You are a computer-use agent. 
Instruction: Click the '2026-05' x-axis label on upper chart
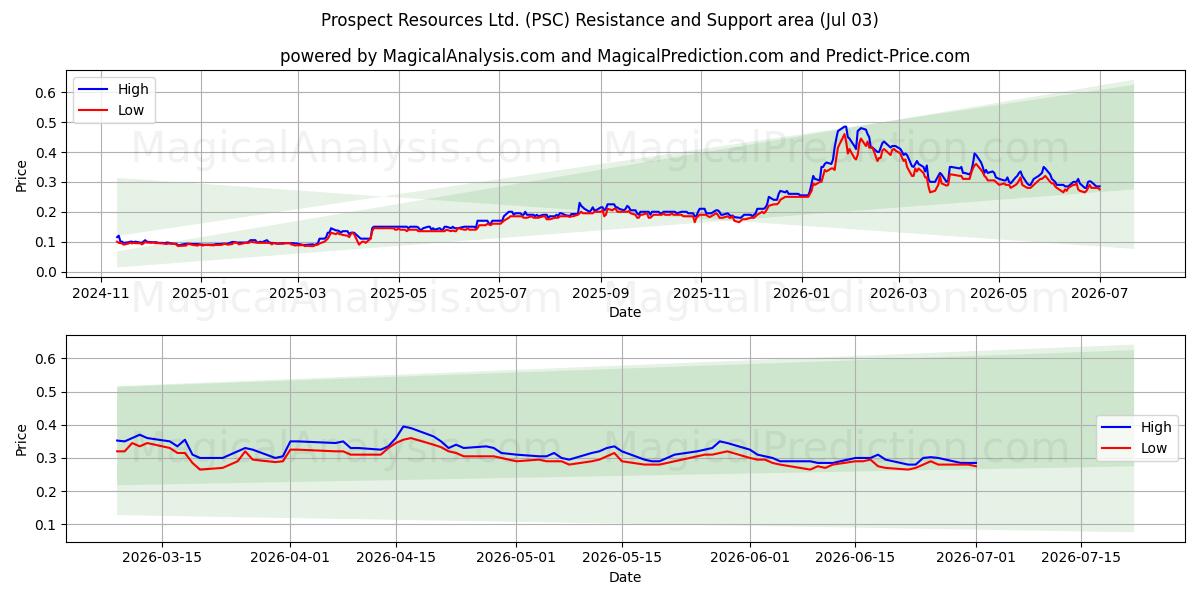click(x=998, y=293)
